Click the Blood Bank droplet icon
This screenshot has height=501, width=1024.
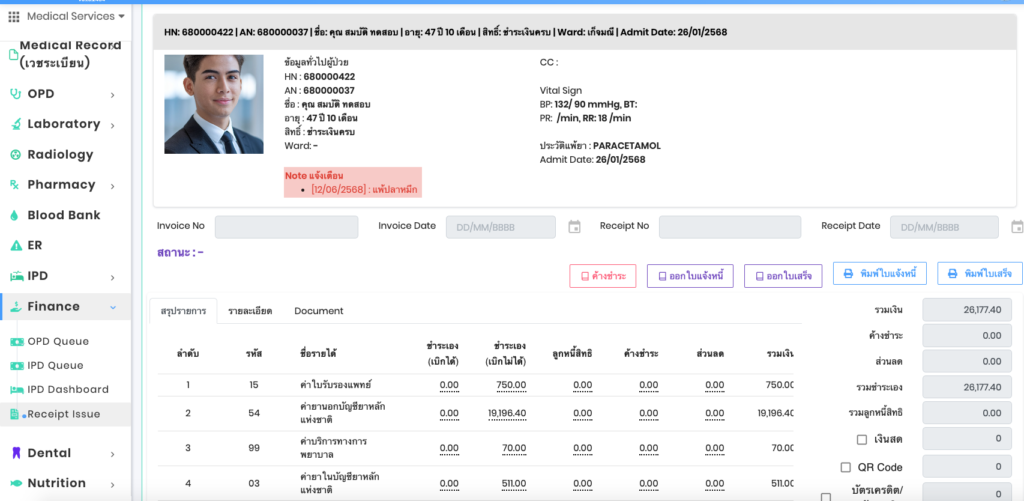pyautogui.click(x=16, y=215)
